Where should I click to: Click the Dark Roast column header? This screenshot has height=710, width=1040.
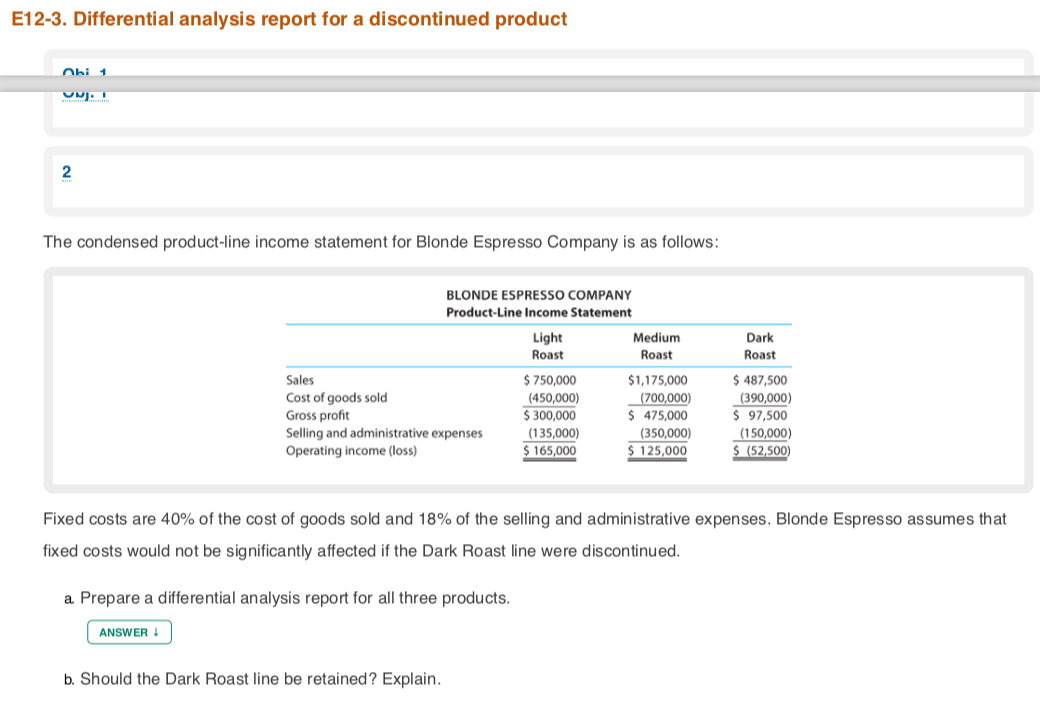(x=759, y=346)
